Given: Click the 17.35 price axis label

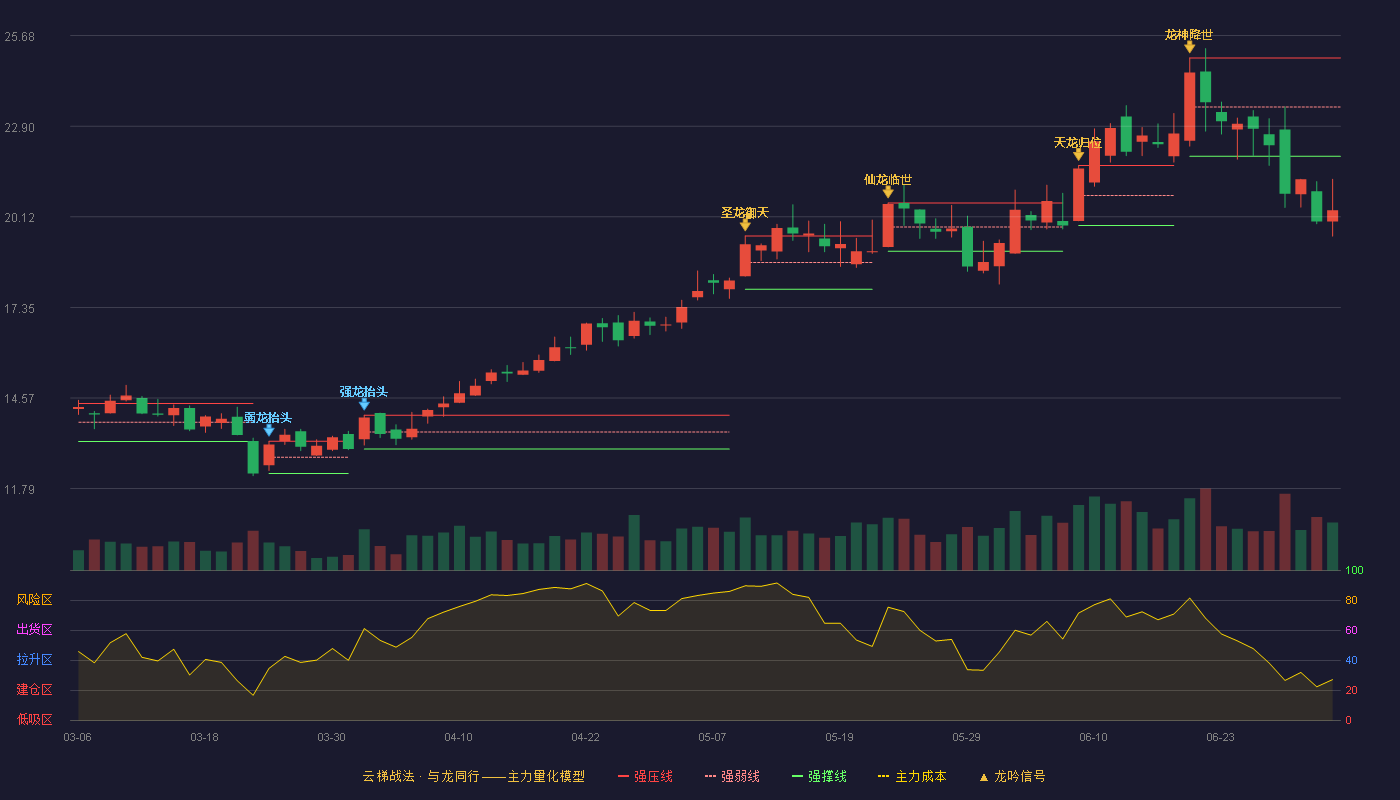Looking at the screenshot, I should pos(20,309).
